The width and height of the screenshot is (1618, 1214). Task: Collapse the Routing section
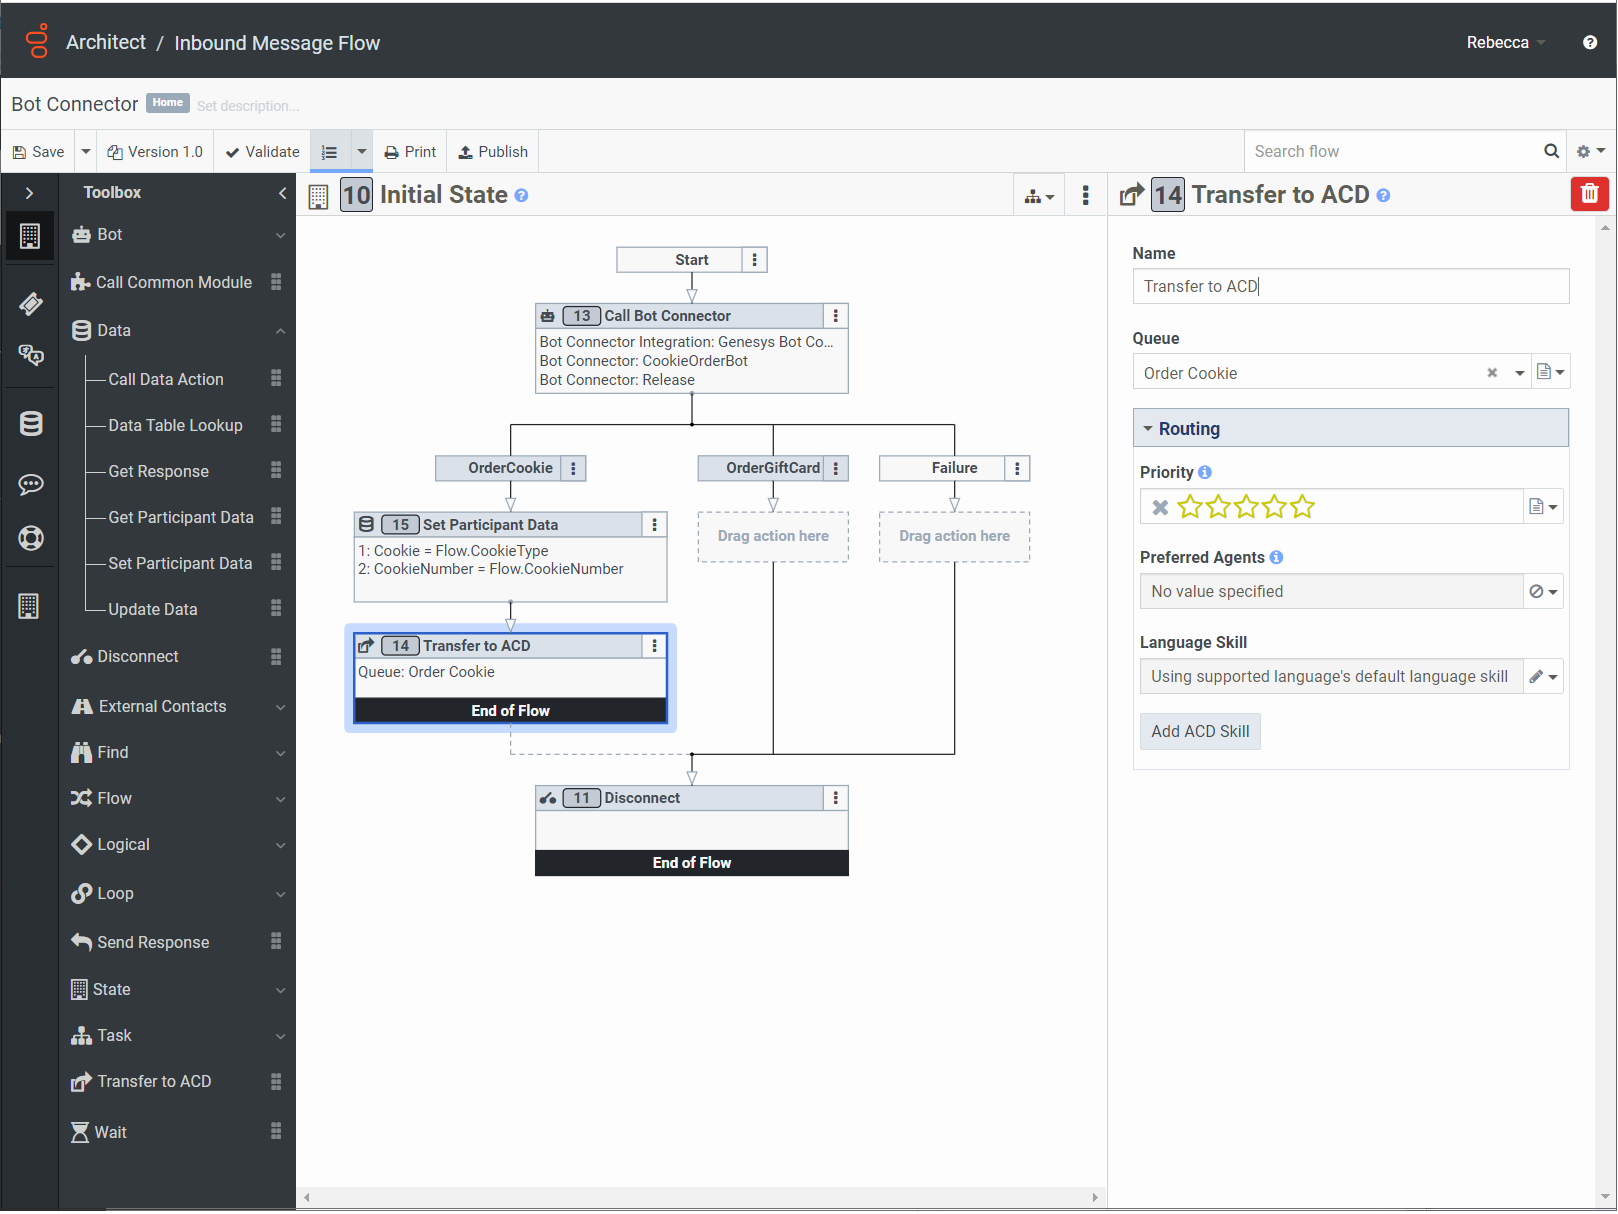[x=1148, y=428]
